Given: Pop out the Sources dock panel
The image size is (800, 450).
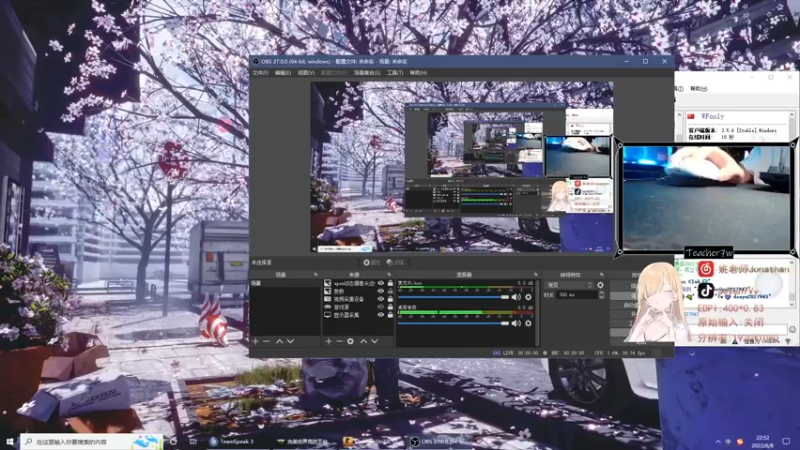Looking at the screenshot, I should [389, 275].
